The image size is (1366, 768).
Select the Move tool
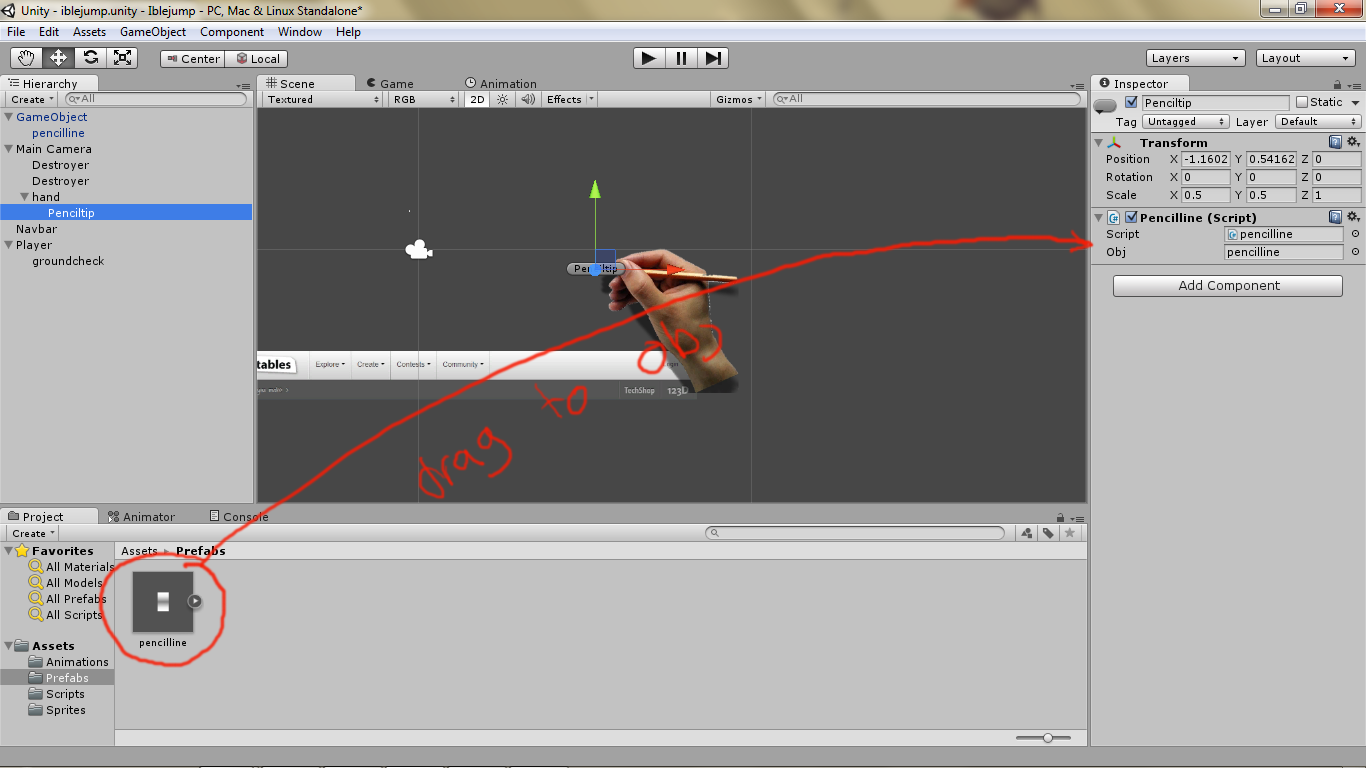tap(59, 58)
